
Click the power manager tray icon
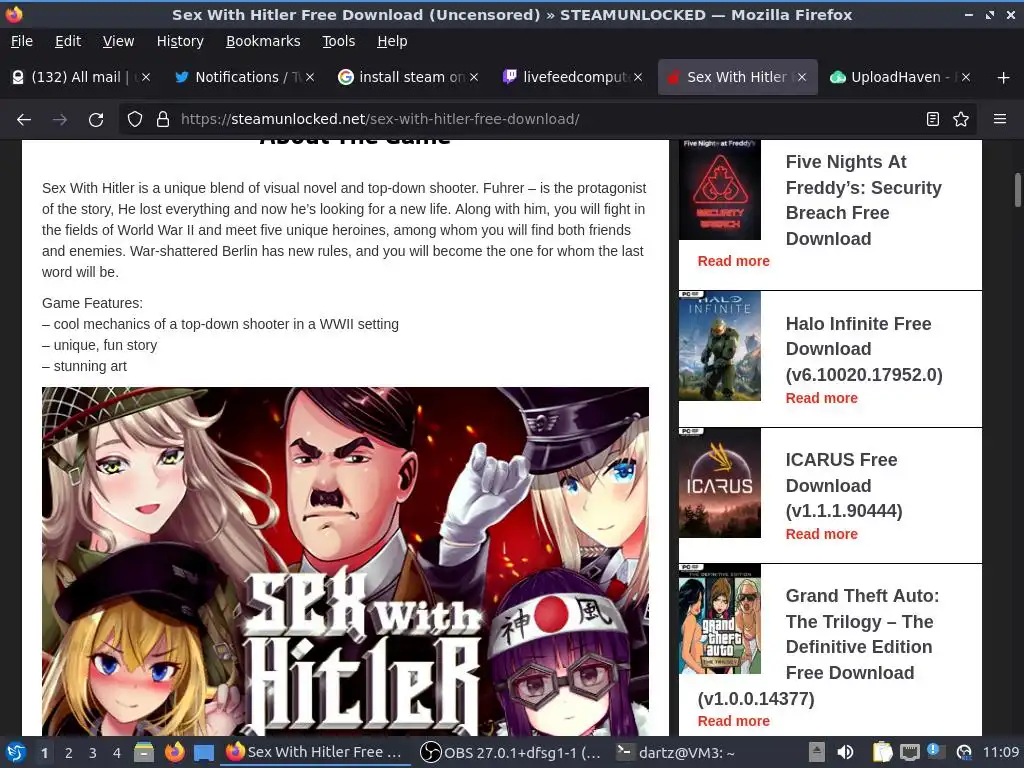pos(964,752)
